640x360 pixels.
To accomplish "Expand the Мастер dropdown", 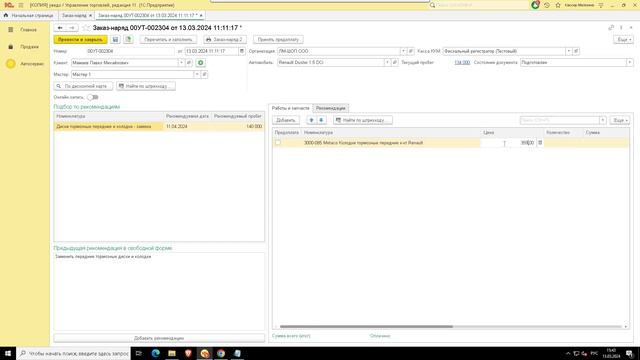I will 197,75.
